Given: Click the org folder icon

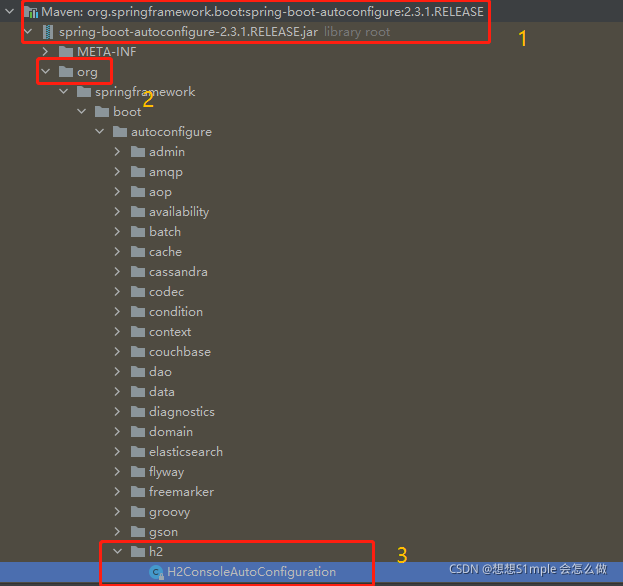Looking at the screenshot, I should tap(66, 72).
